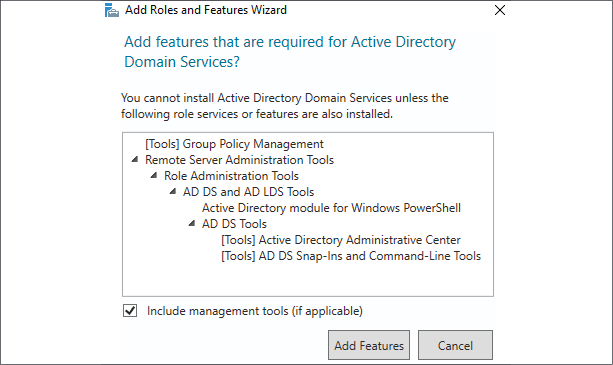This screenshot has width=613, height=365.
Task: Cancel adding required features
Action: [x=455, y=345]
